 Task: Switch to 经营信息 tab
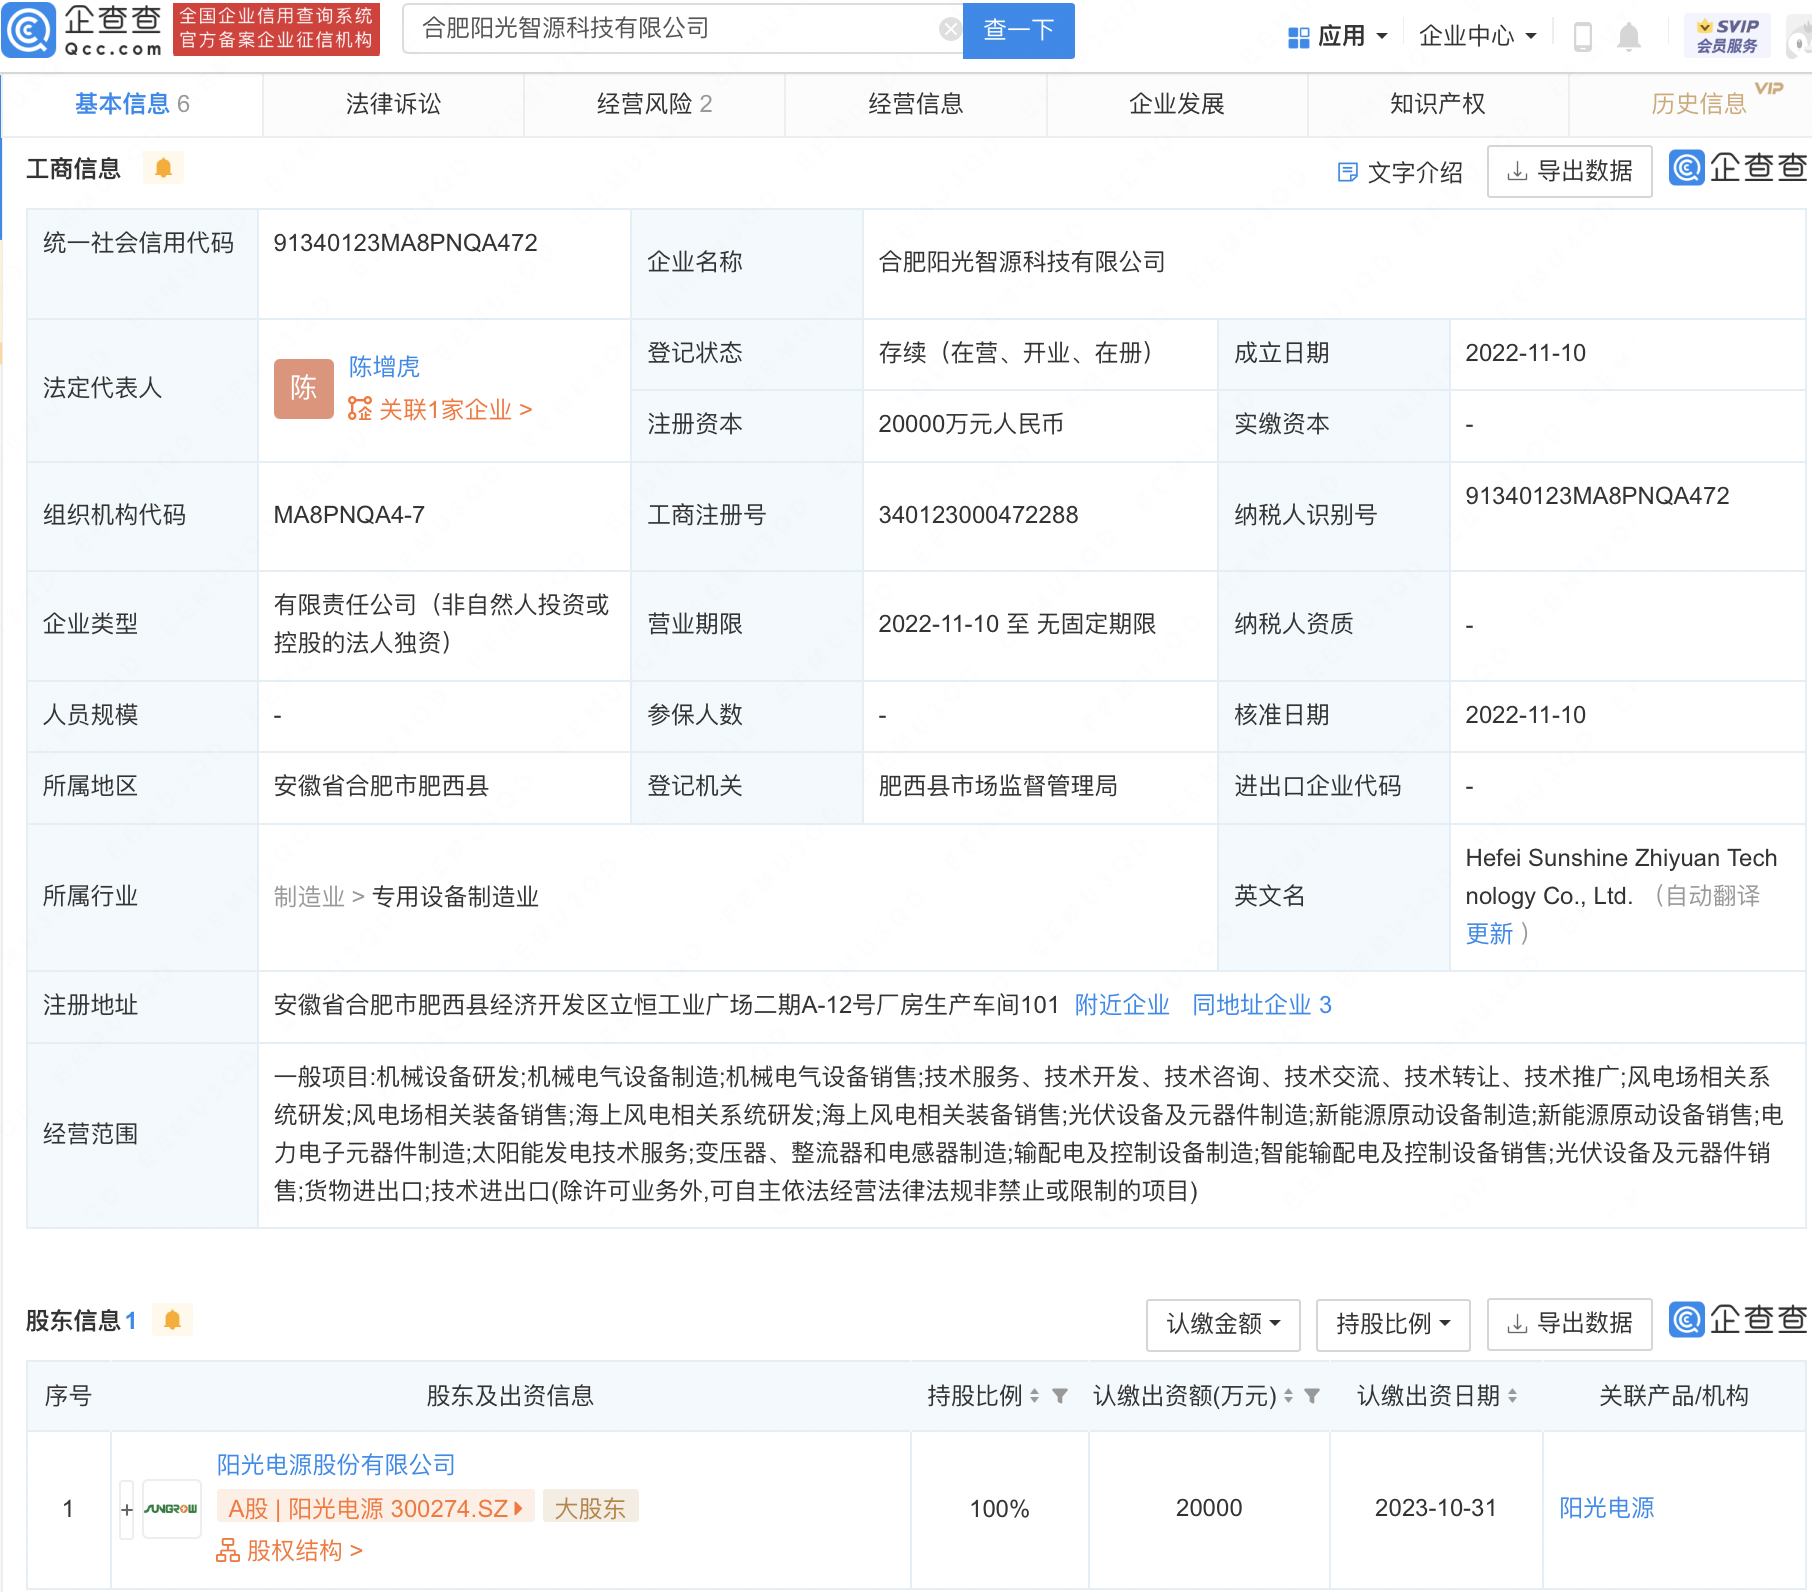[x=915, y=104]
